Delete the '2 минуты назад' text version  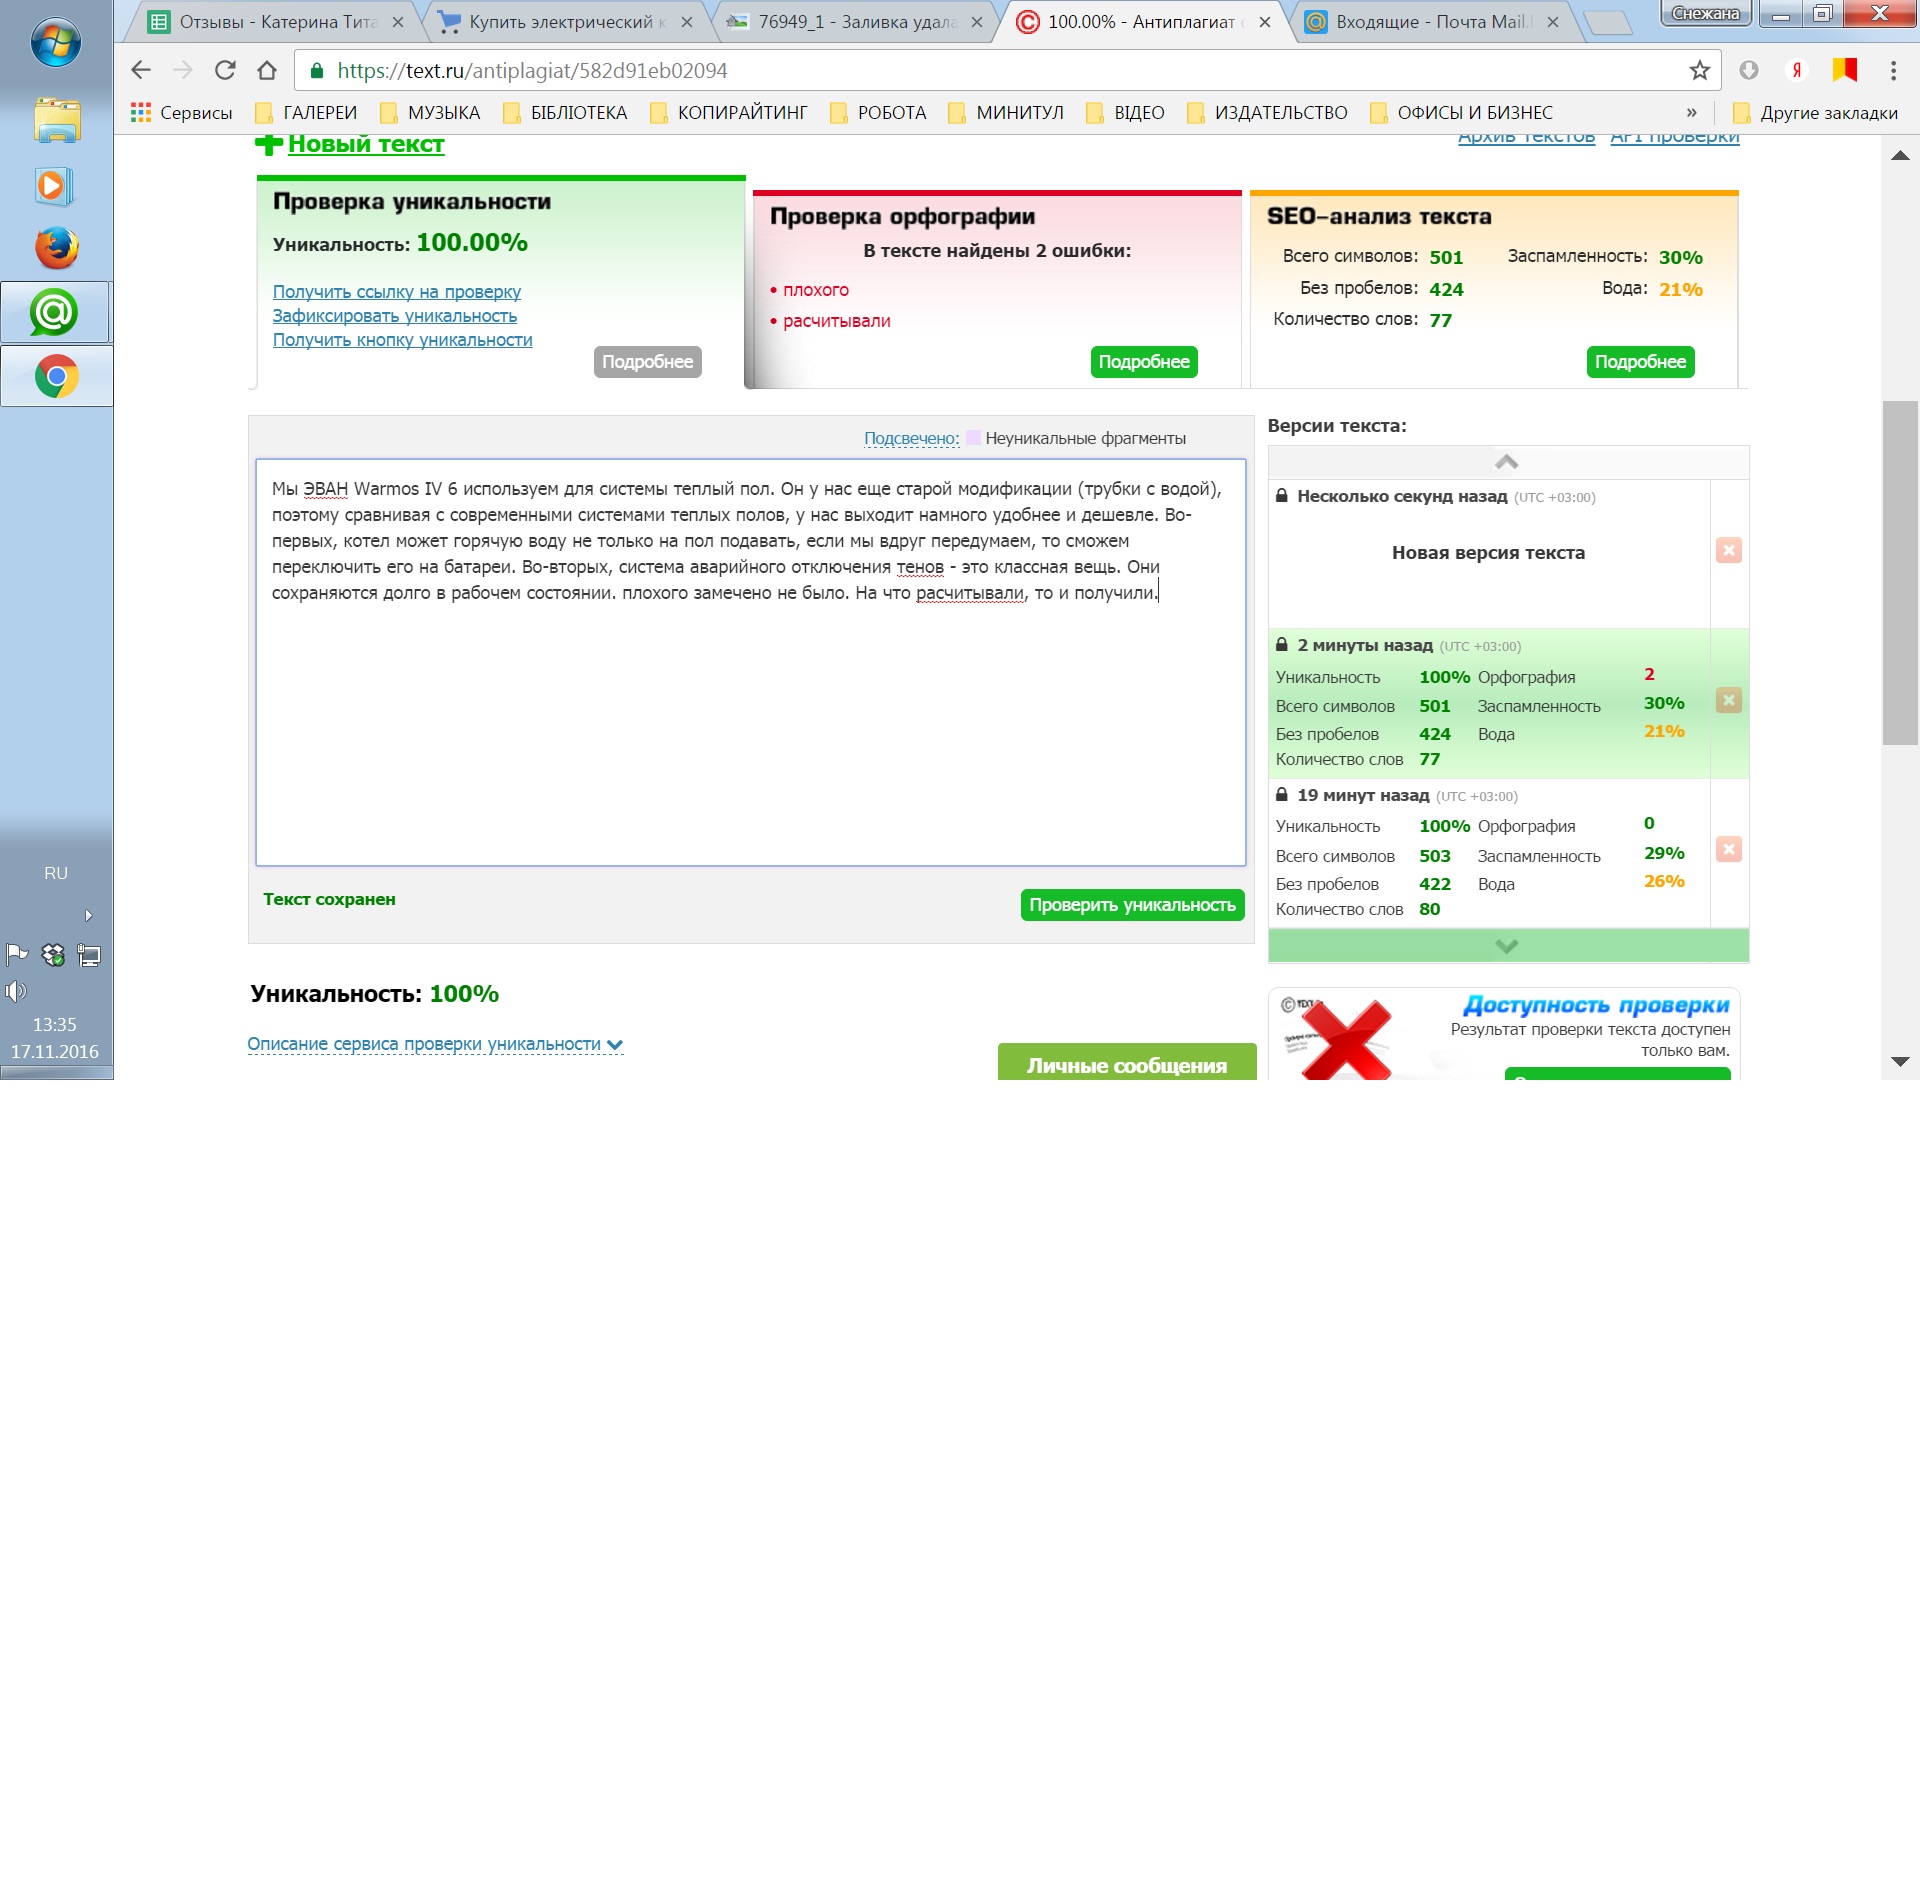1728,700
